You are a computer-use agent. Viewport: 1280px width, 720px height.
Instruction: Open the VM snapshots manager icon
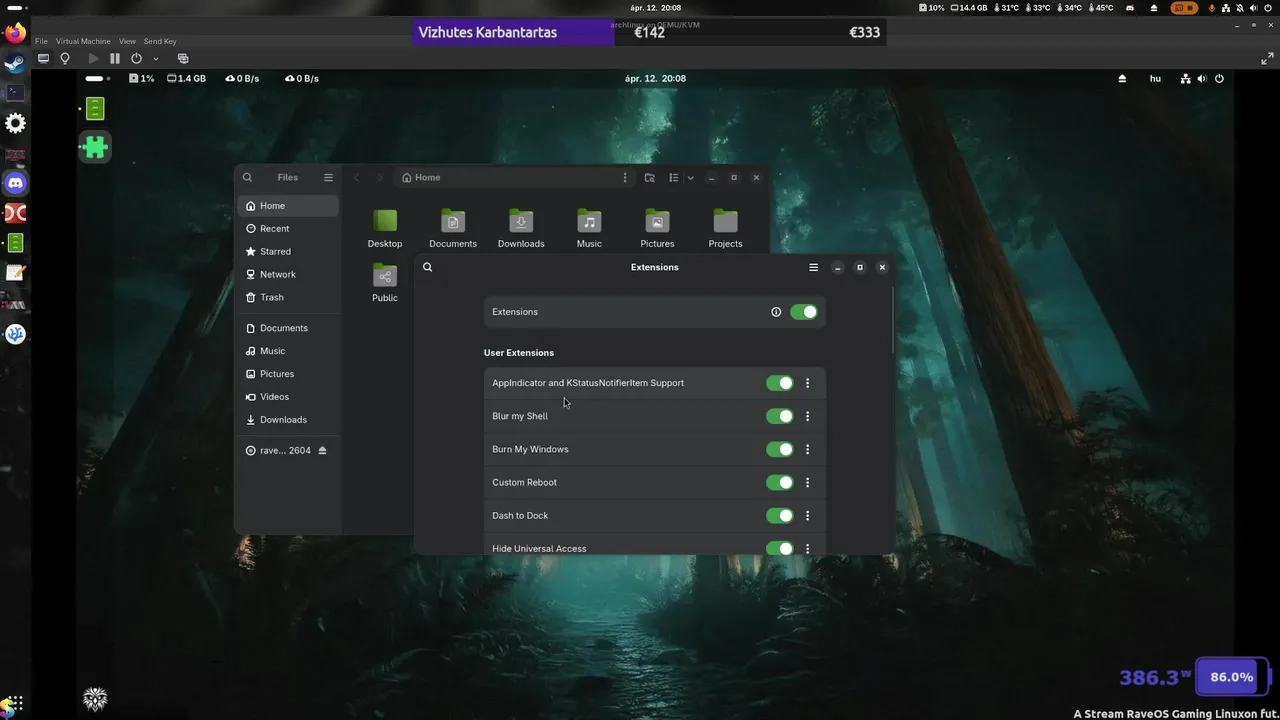point(183,58)
